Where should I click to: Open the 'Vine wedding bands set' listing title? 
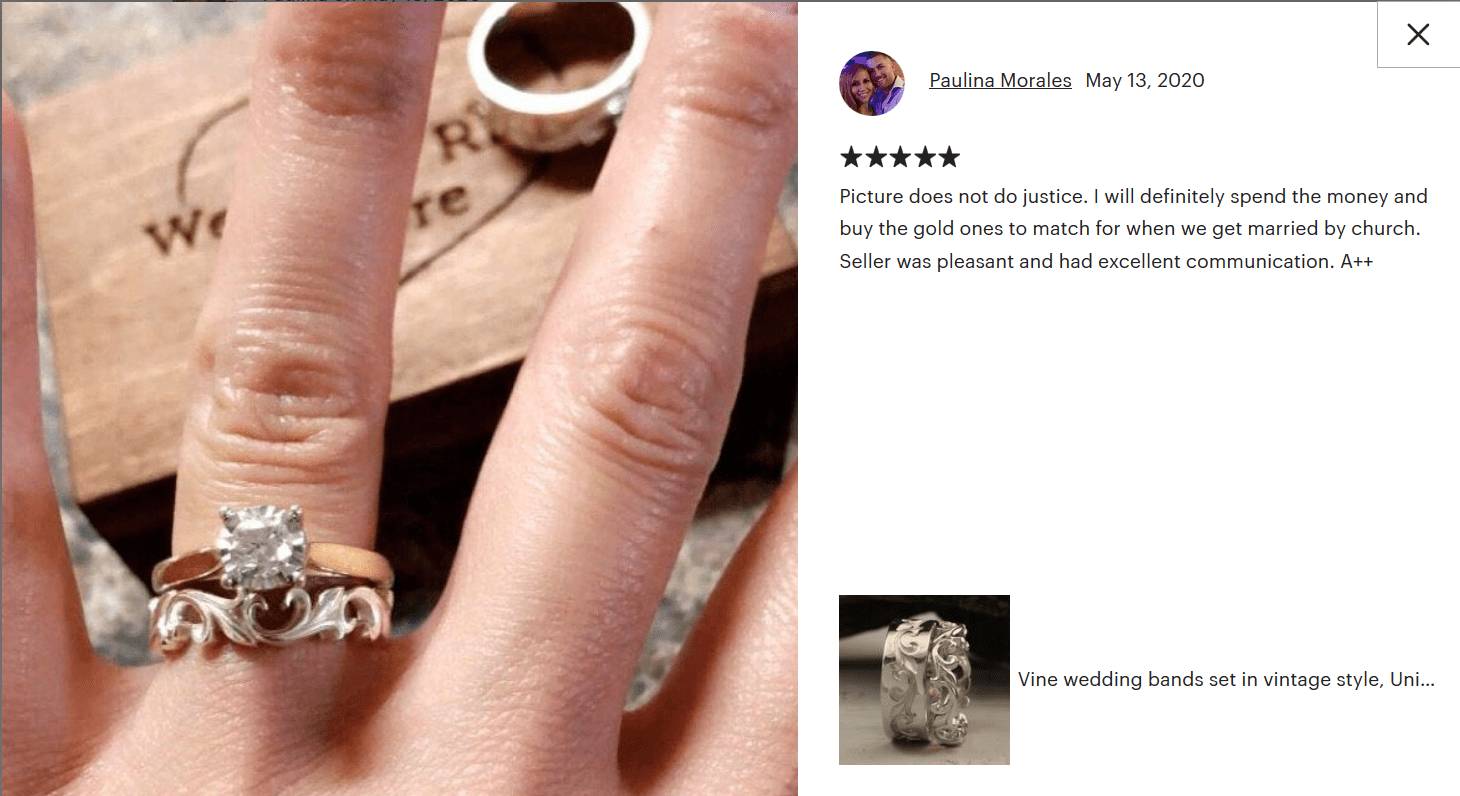(1227, 680)
